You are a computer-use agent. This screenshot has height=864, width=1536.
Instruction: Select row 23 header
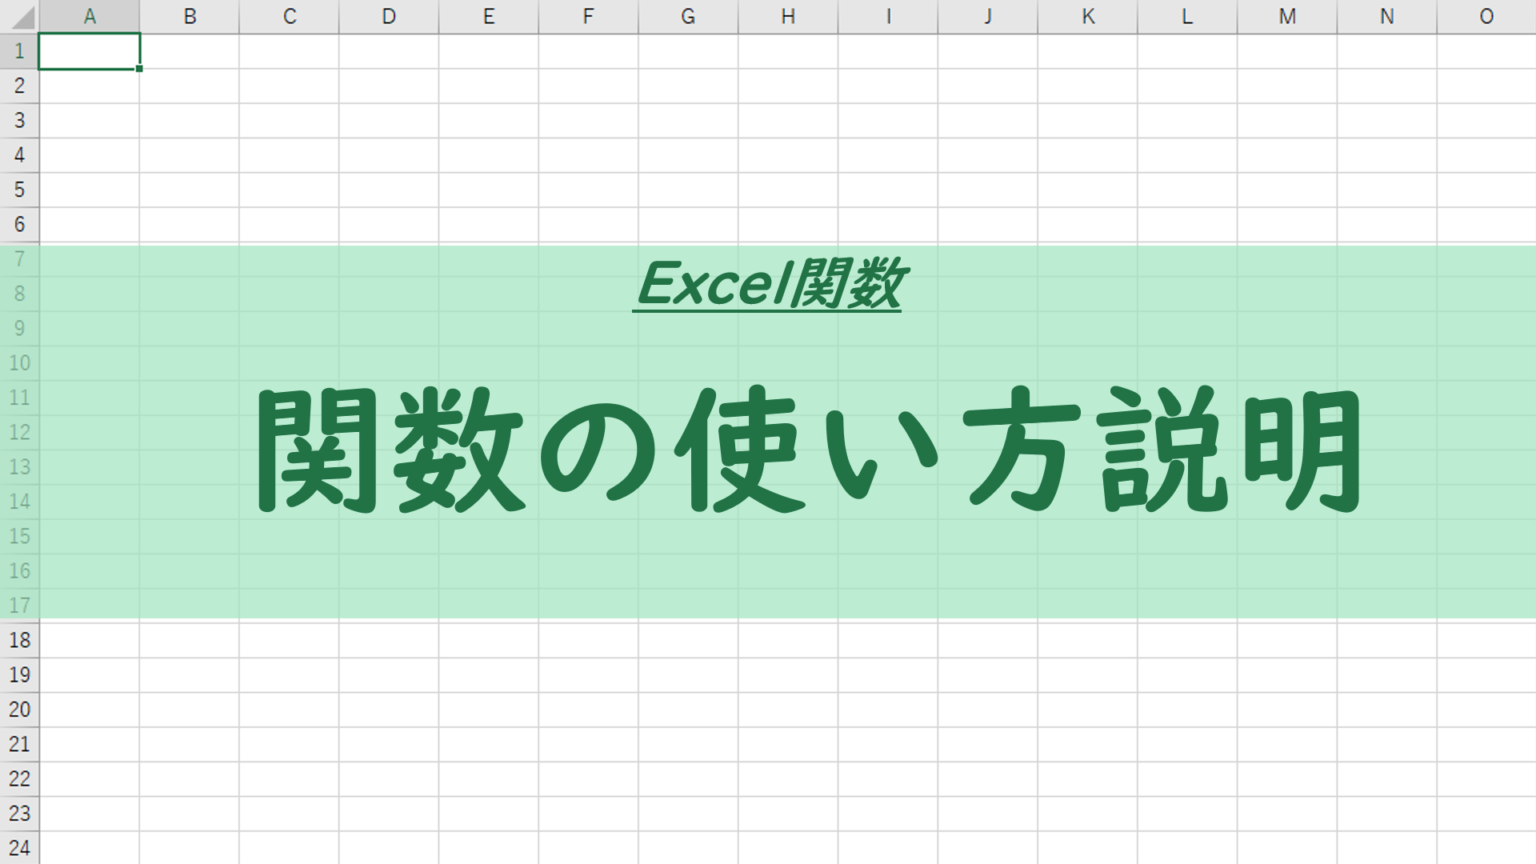click(19, 814)
